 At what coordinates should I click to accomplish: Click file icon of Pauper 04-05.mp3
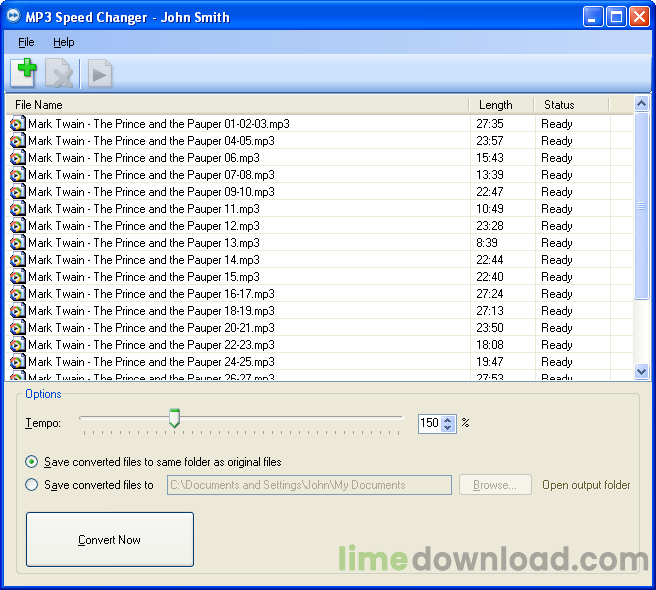point(17,141)
